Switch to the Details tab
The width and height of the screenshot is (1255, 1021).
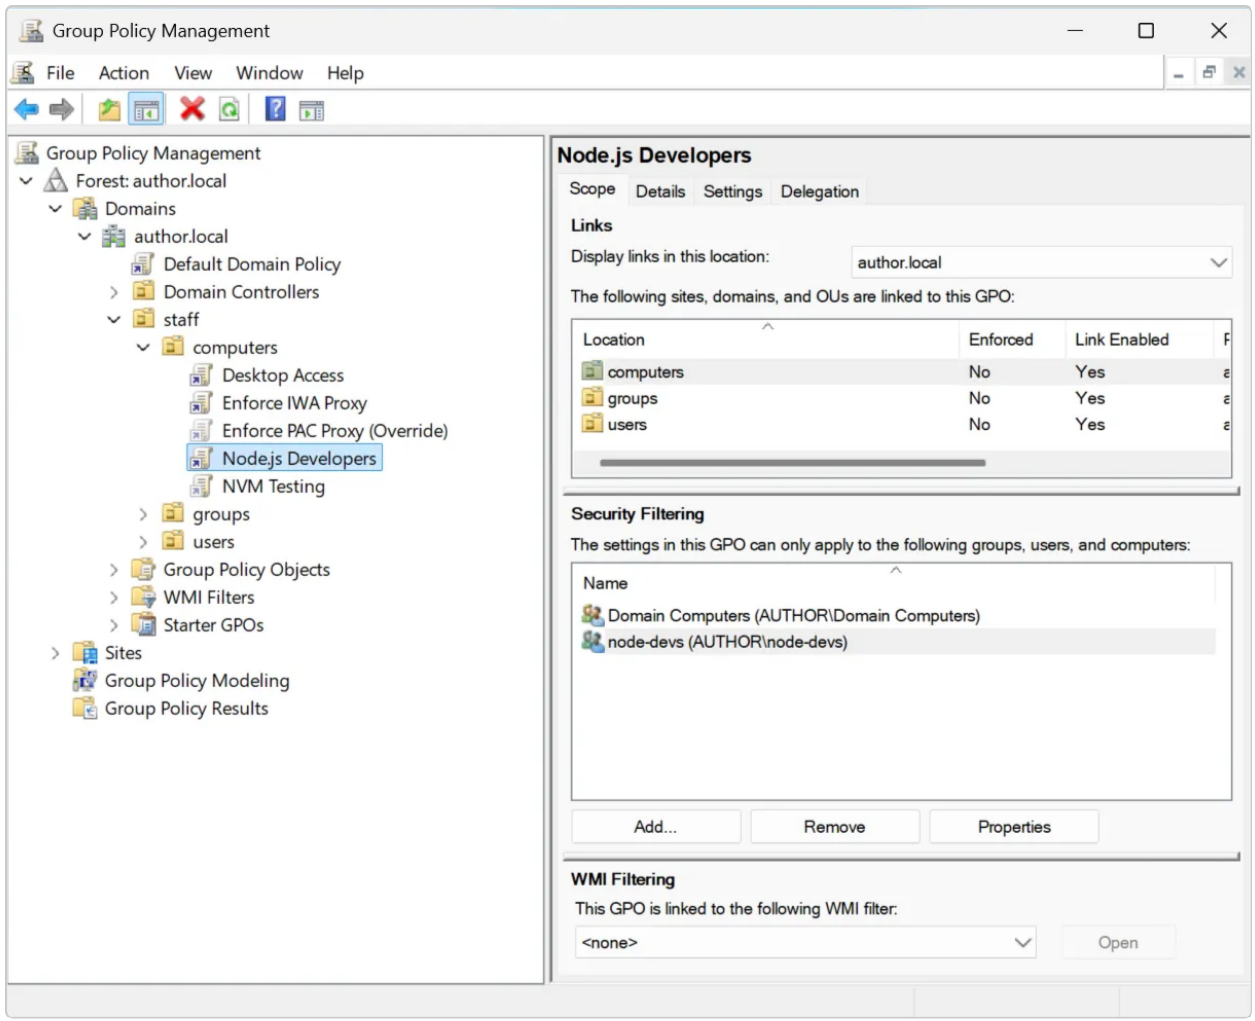pos(660,191)
